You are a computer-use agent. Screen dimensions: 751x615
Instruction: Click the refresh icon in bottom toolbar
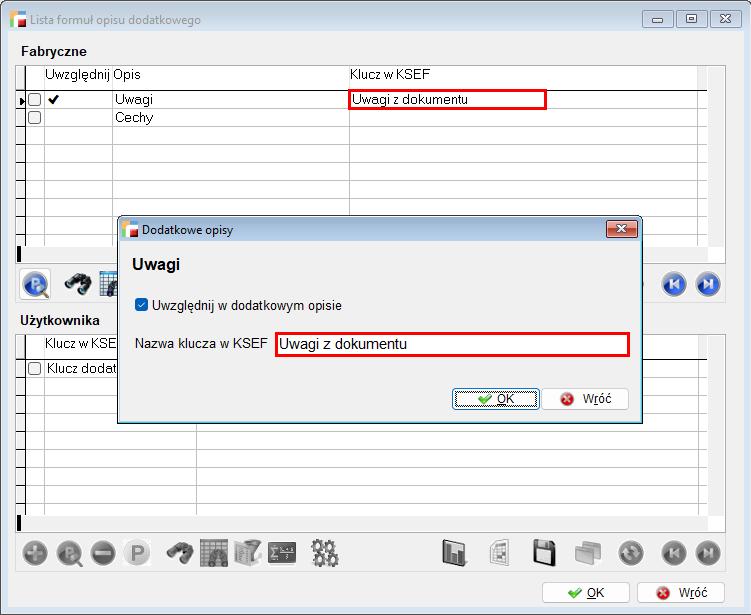(x=630, y=553)
